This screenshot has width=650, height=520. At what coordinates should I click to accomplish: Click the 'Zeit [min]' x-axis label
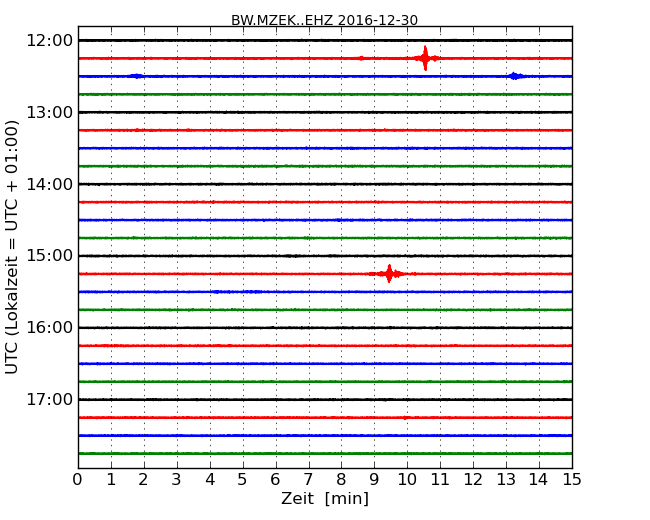pos(324,499)
